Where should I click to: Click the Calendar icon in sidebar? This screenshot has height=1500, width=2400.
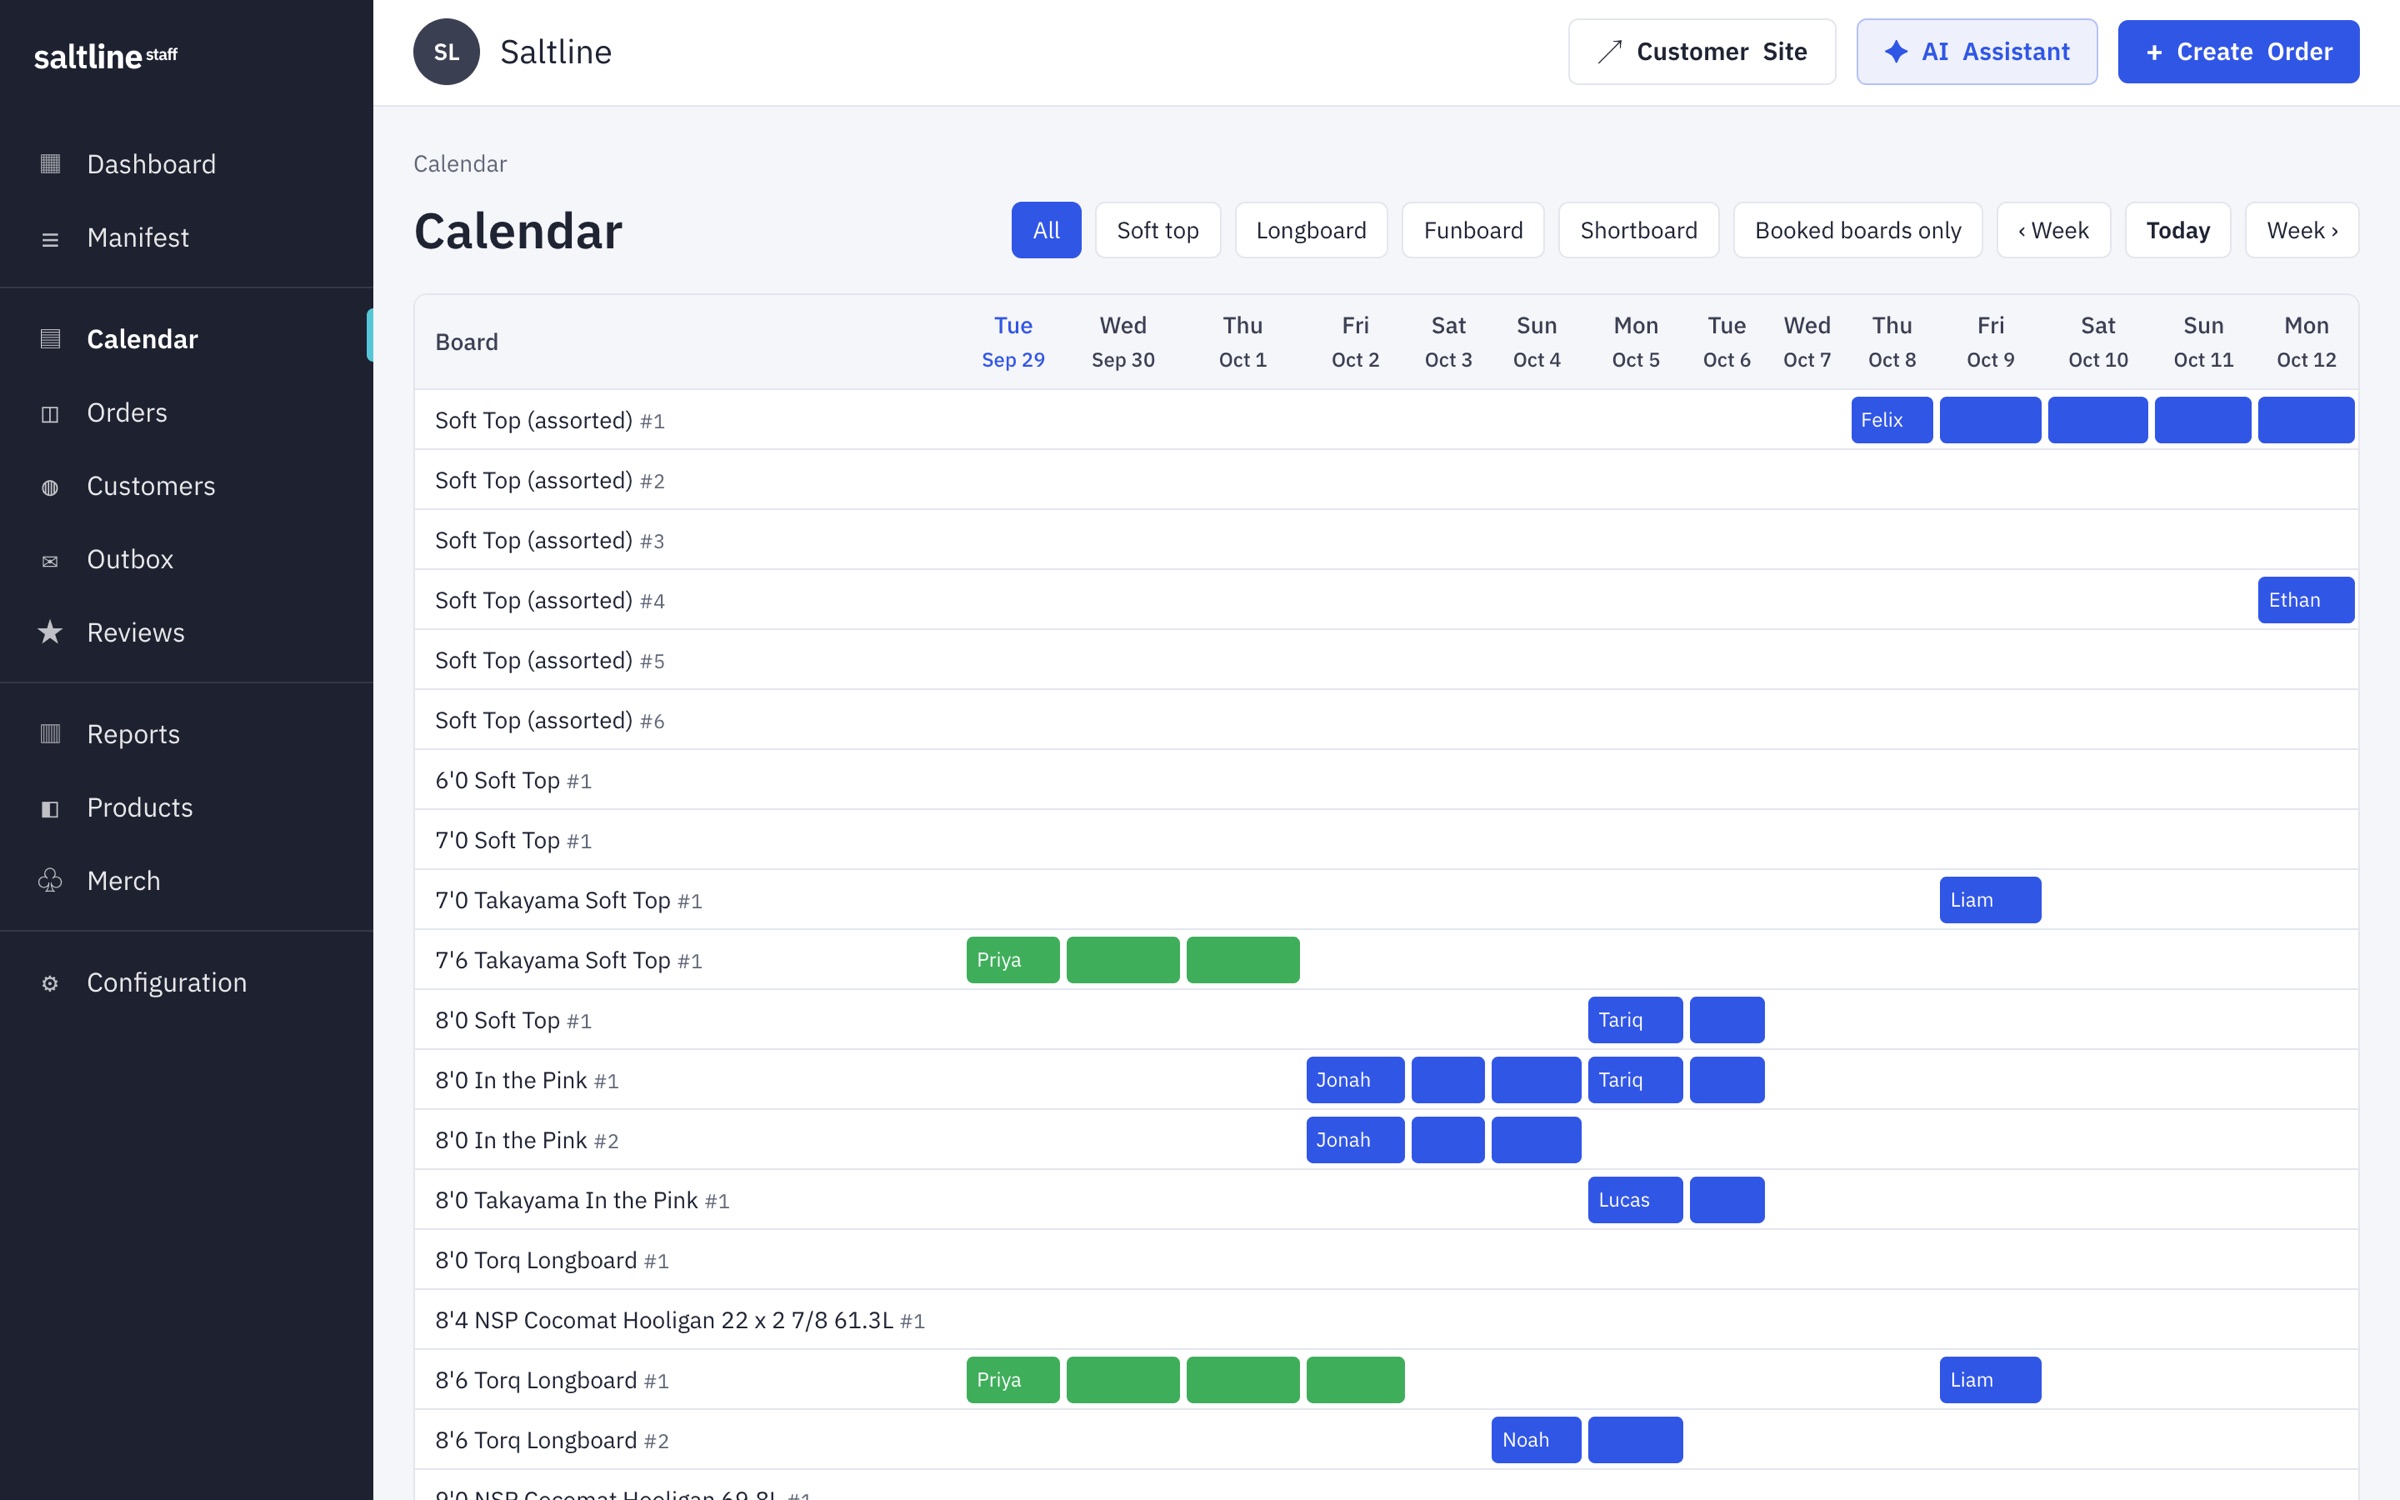pyautogui.click(x=50, y=339)
